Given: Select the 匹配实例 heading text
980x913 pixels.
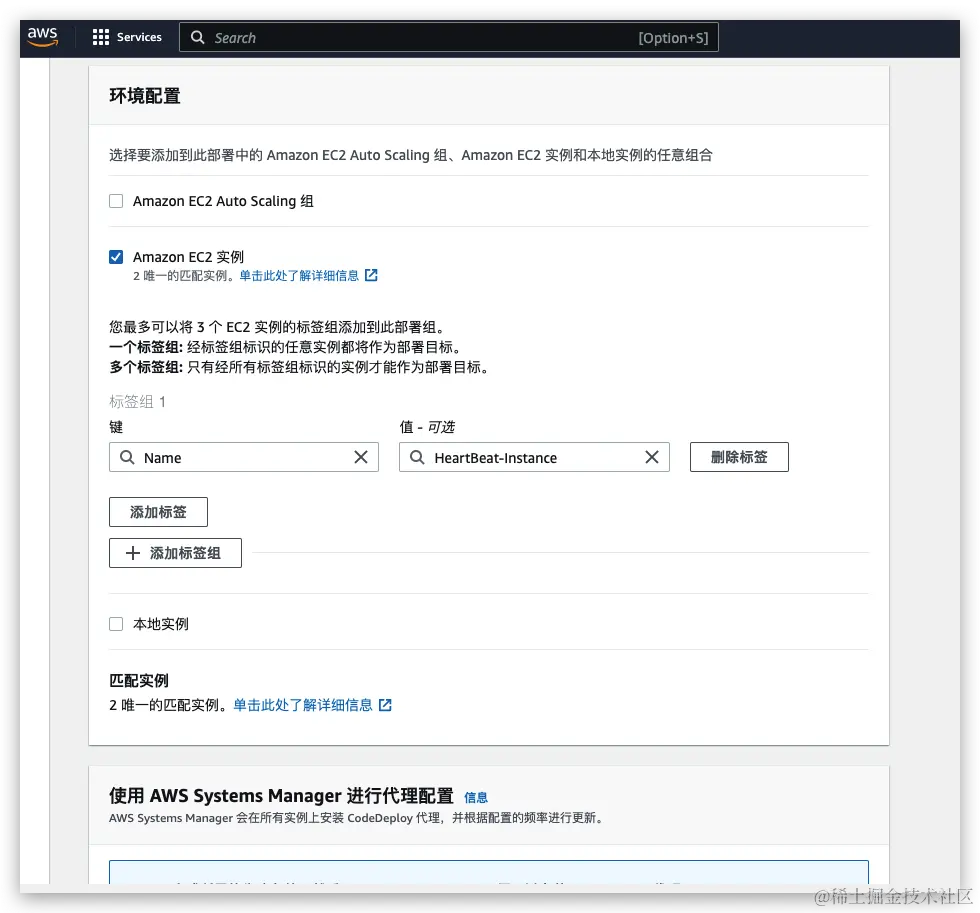Looking at the screenshot, I should coord(139,681).
